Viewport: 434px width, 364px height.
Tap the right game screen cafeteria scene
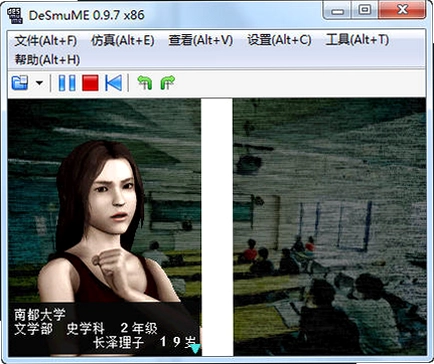click(329, 227)
